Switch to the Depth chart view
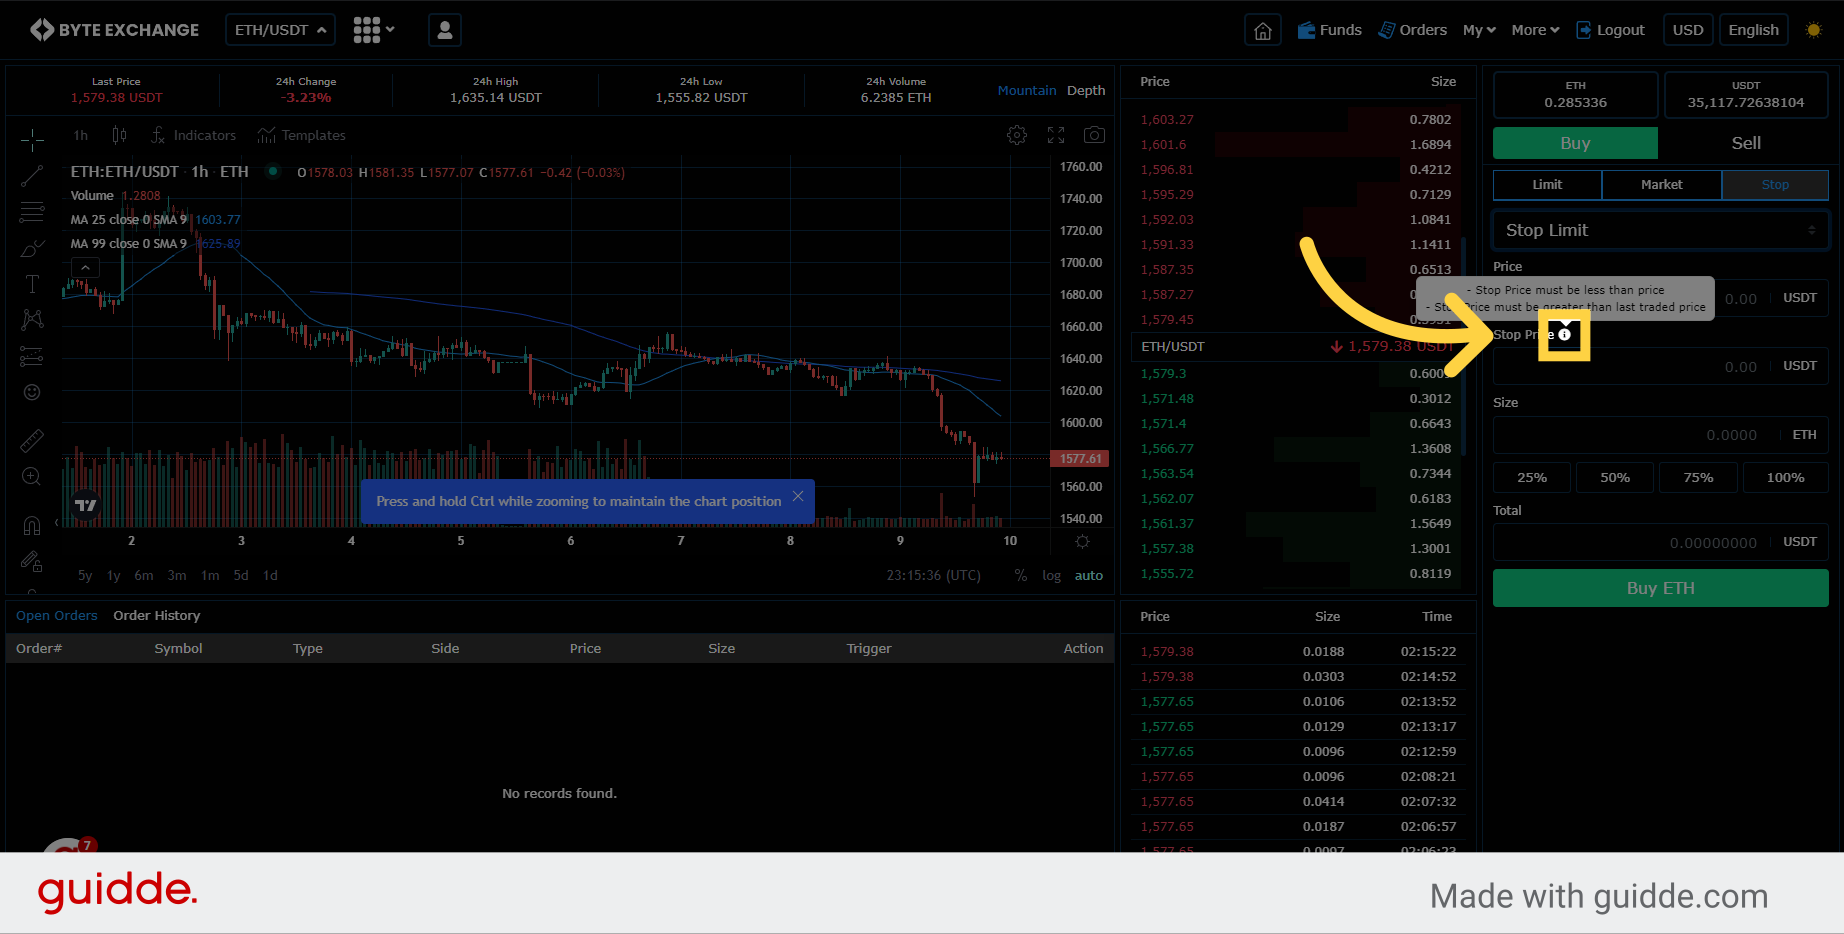 1086,90
